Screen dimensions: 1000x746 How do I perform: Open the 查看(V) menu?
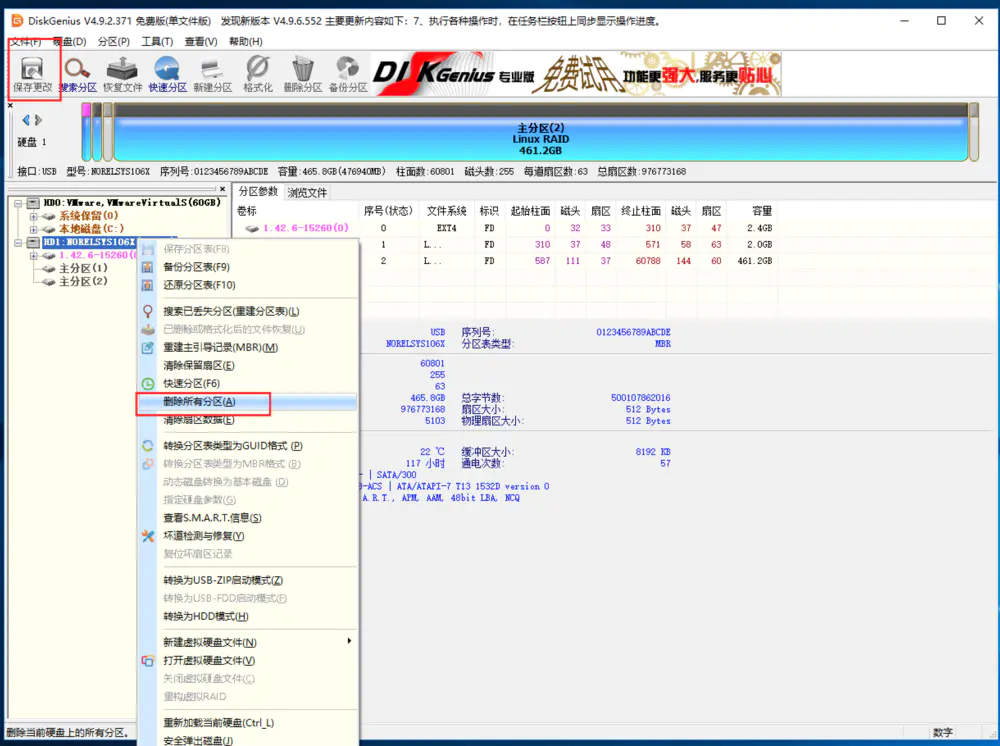[201, 41]
